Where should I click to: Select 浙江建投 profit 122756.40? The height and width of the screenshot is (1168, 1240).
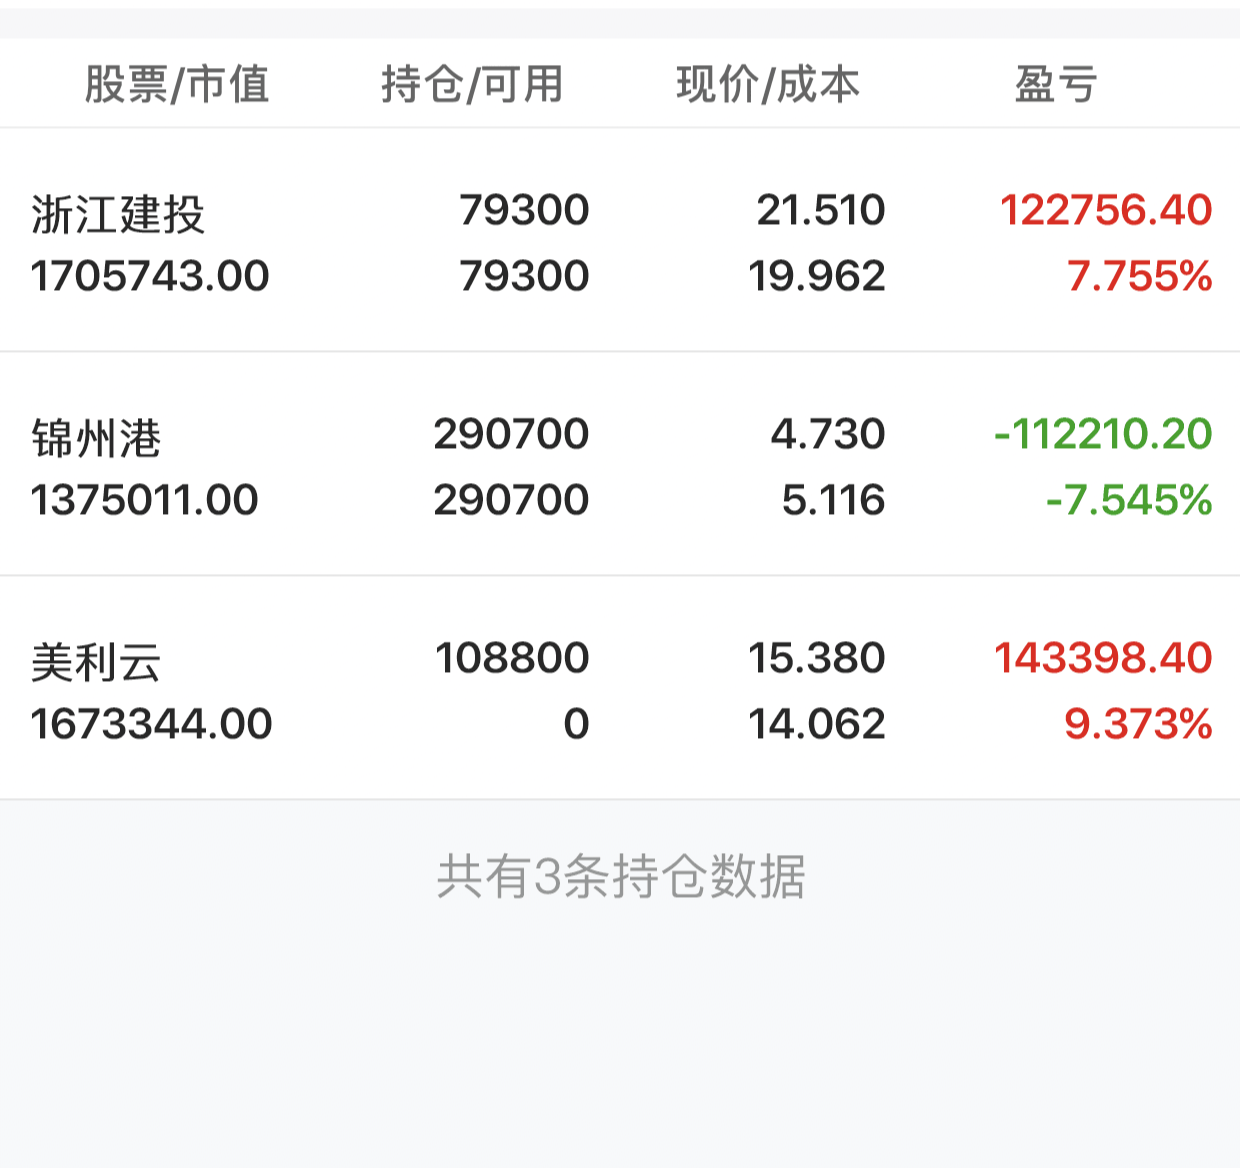1106,210
